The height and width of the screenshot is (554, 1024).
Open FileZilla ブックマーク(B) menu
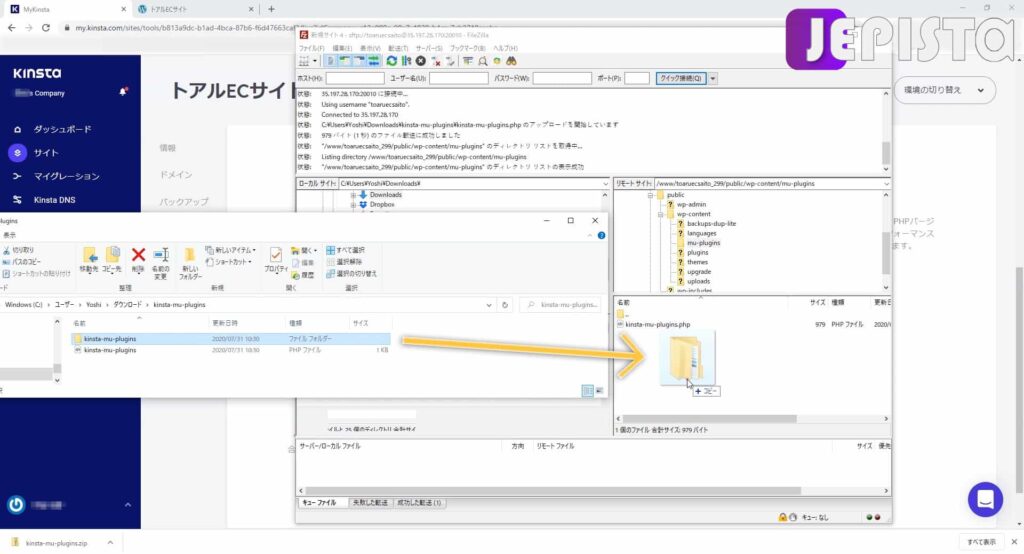coord(468,48)
